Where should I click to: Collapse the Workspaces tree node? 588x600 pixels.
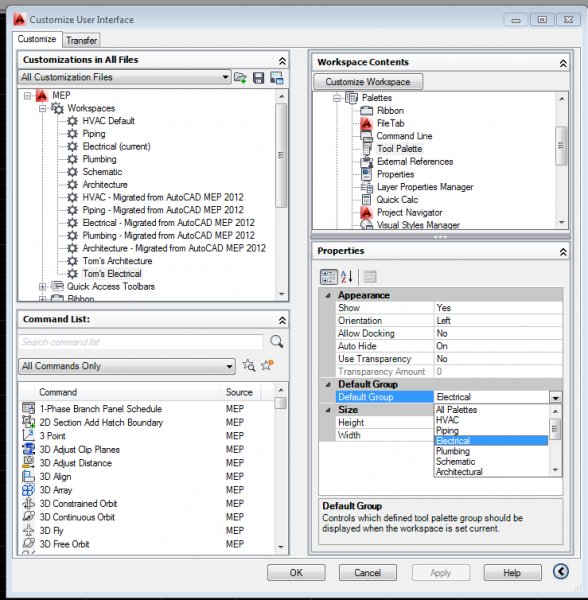click(x=42, y=108)
